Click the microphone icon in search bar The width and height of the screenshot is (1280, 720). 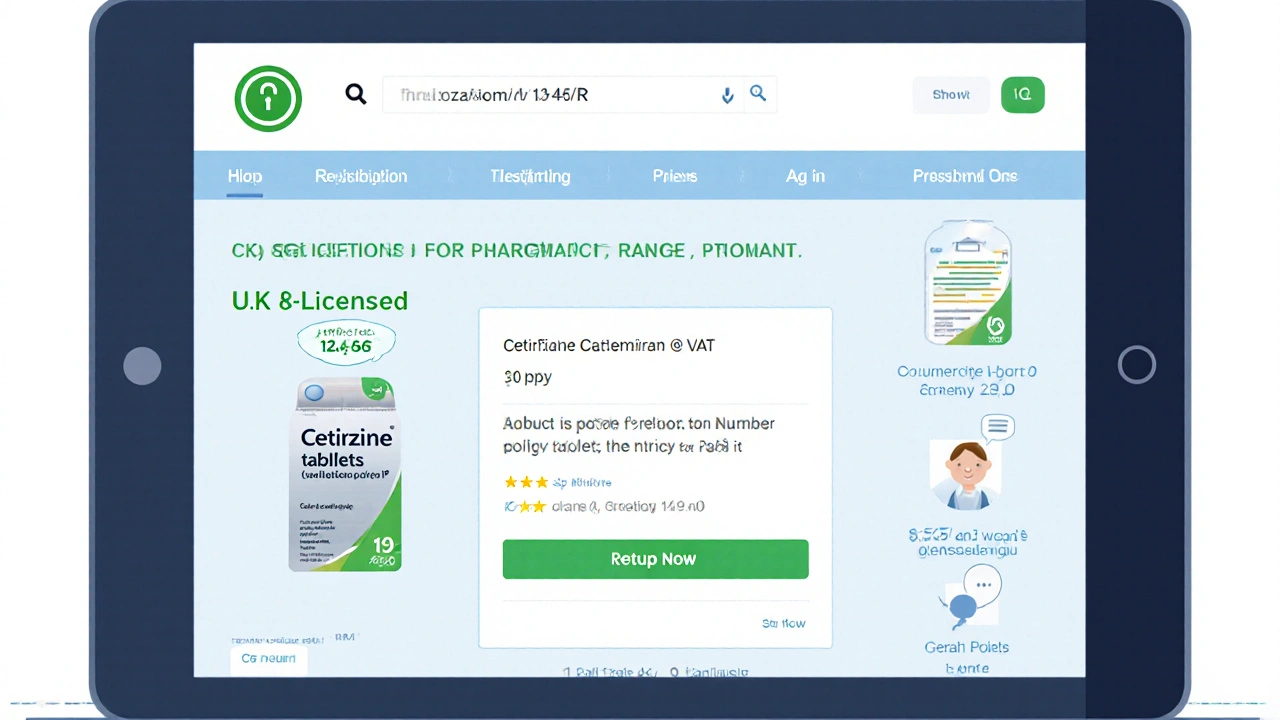tap(727, 95)
